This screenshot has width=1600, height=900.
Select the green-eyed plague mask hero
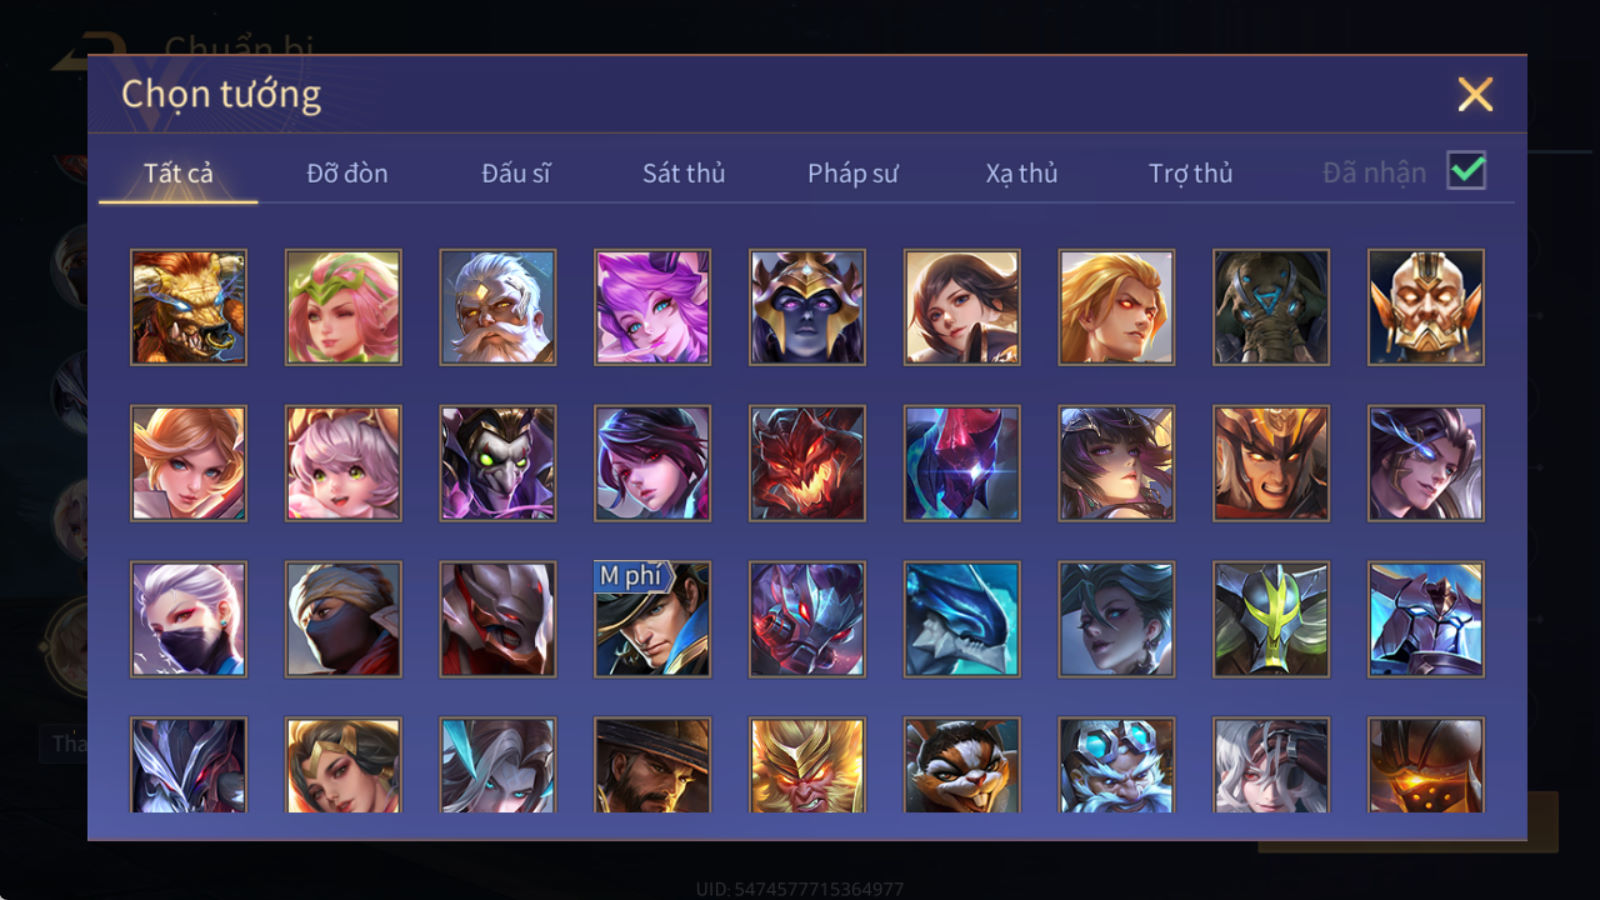pos(497,463)
